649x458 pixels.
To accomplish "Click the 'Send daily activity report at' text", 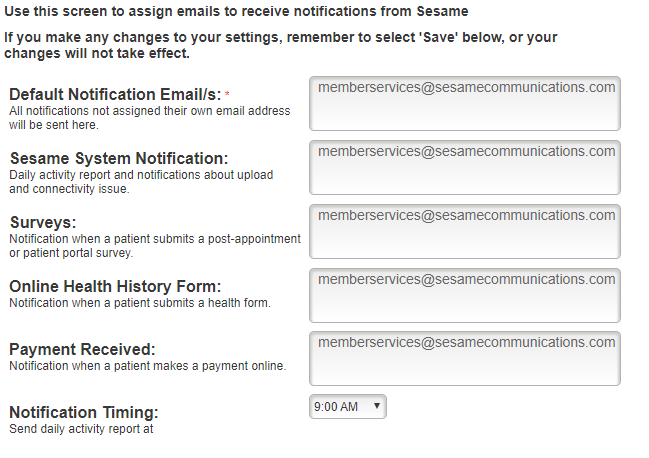I will [x=81, y=429].
